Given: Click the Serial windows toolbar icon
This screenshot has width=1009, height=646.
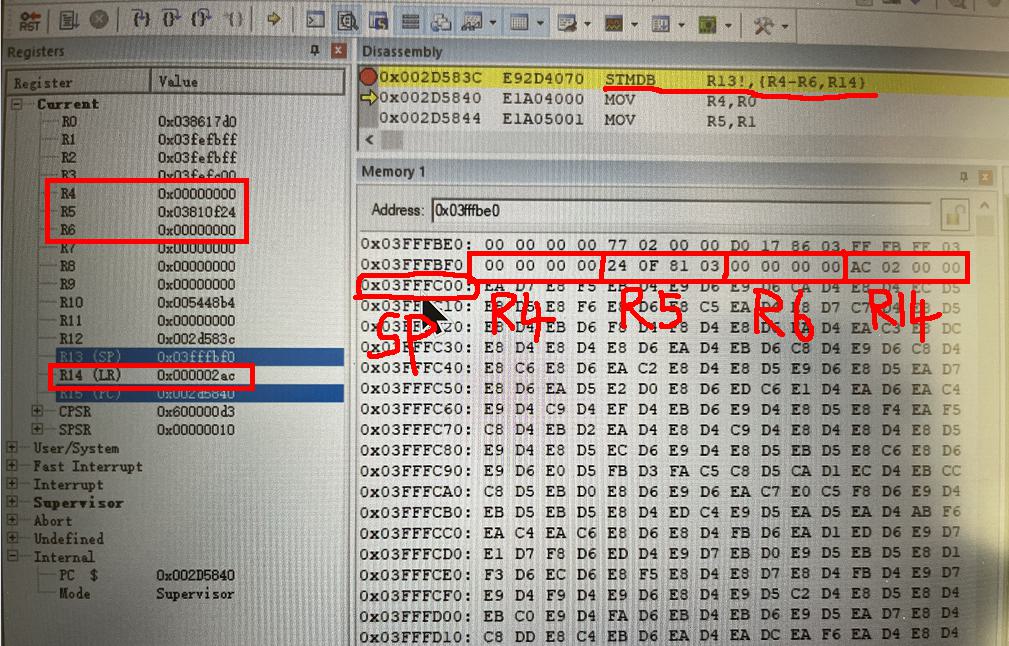Looking at the screenshot, I should coord(567,24).
